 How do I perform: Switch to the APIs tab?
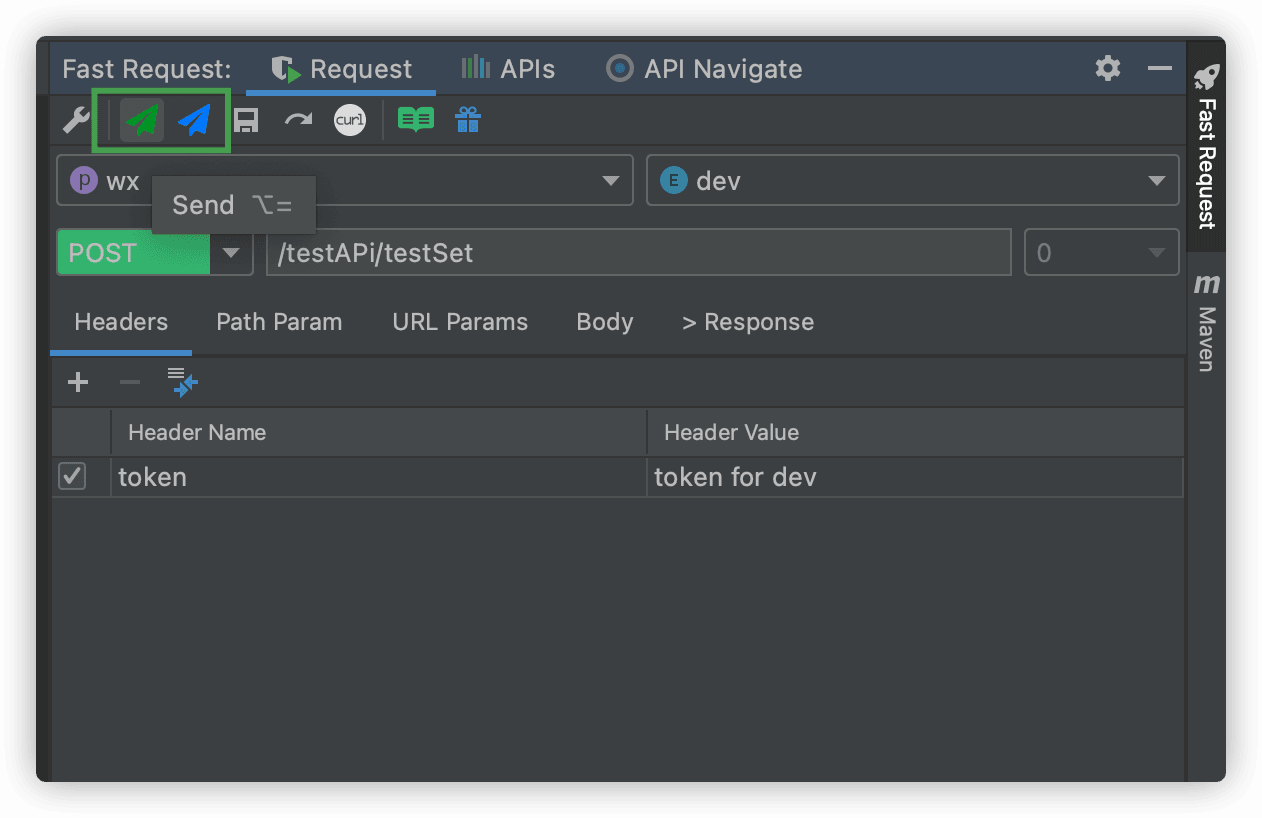coord(508,69)
